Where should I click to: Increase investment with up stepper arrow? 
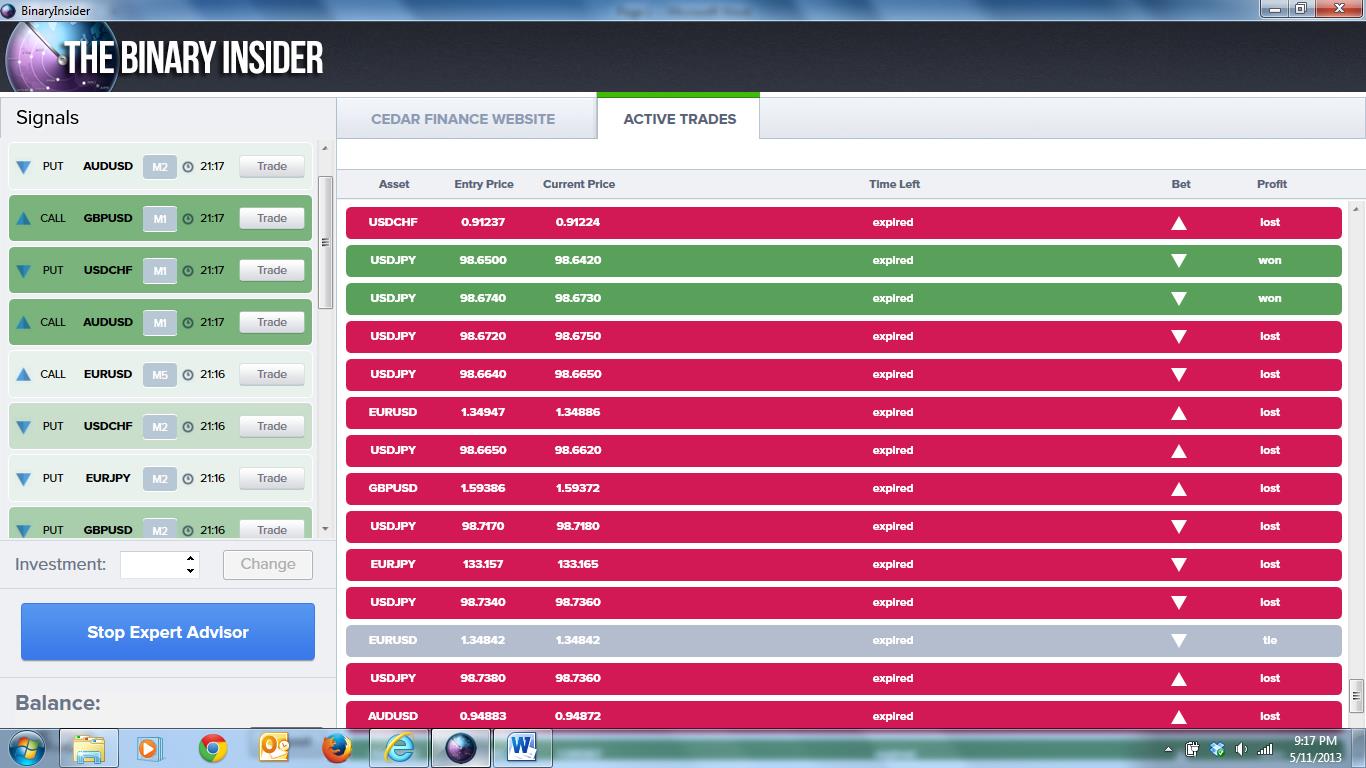[x=191, y=558]
